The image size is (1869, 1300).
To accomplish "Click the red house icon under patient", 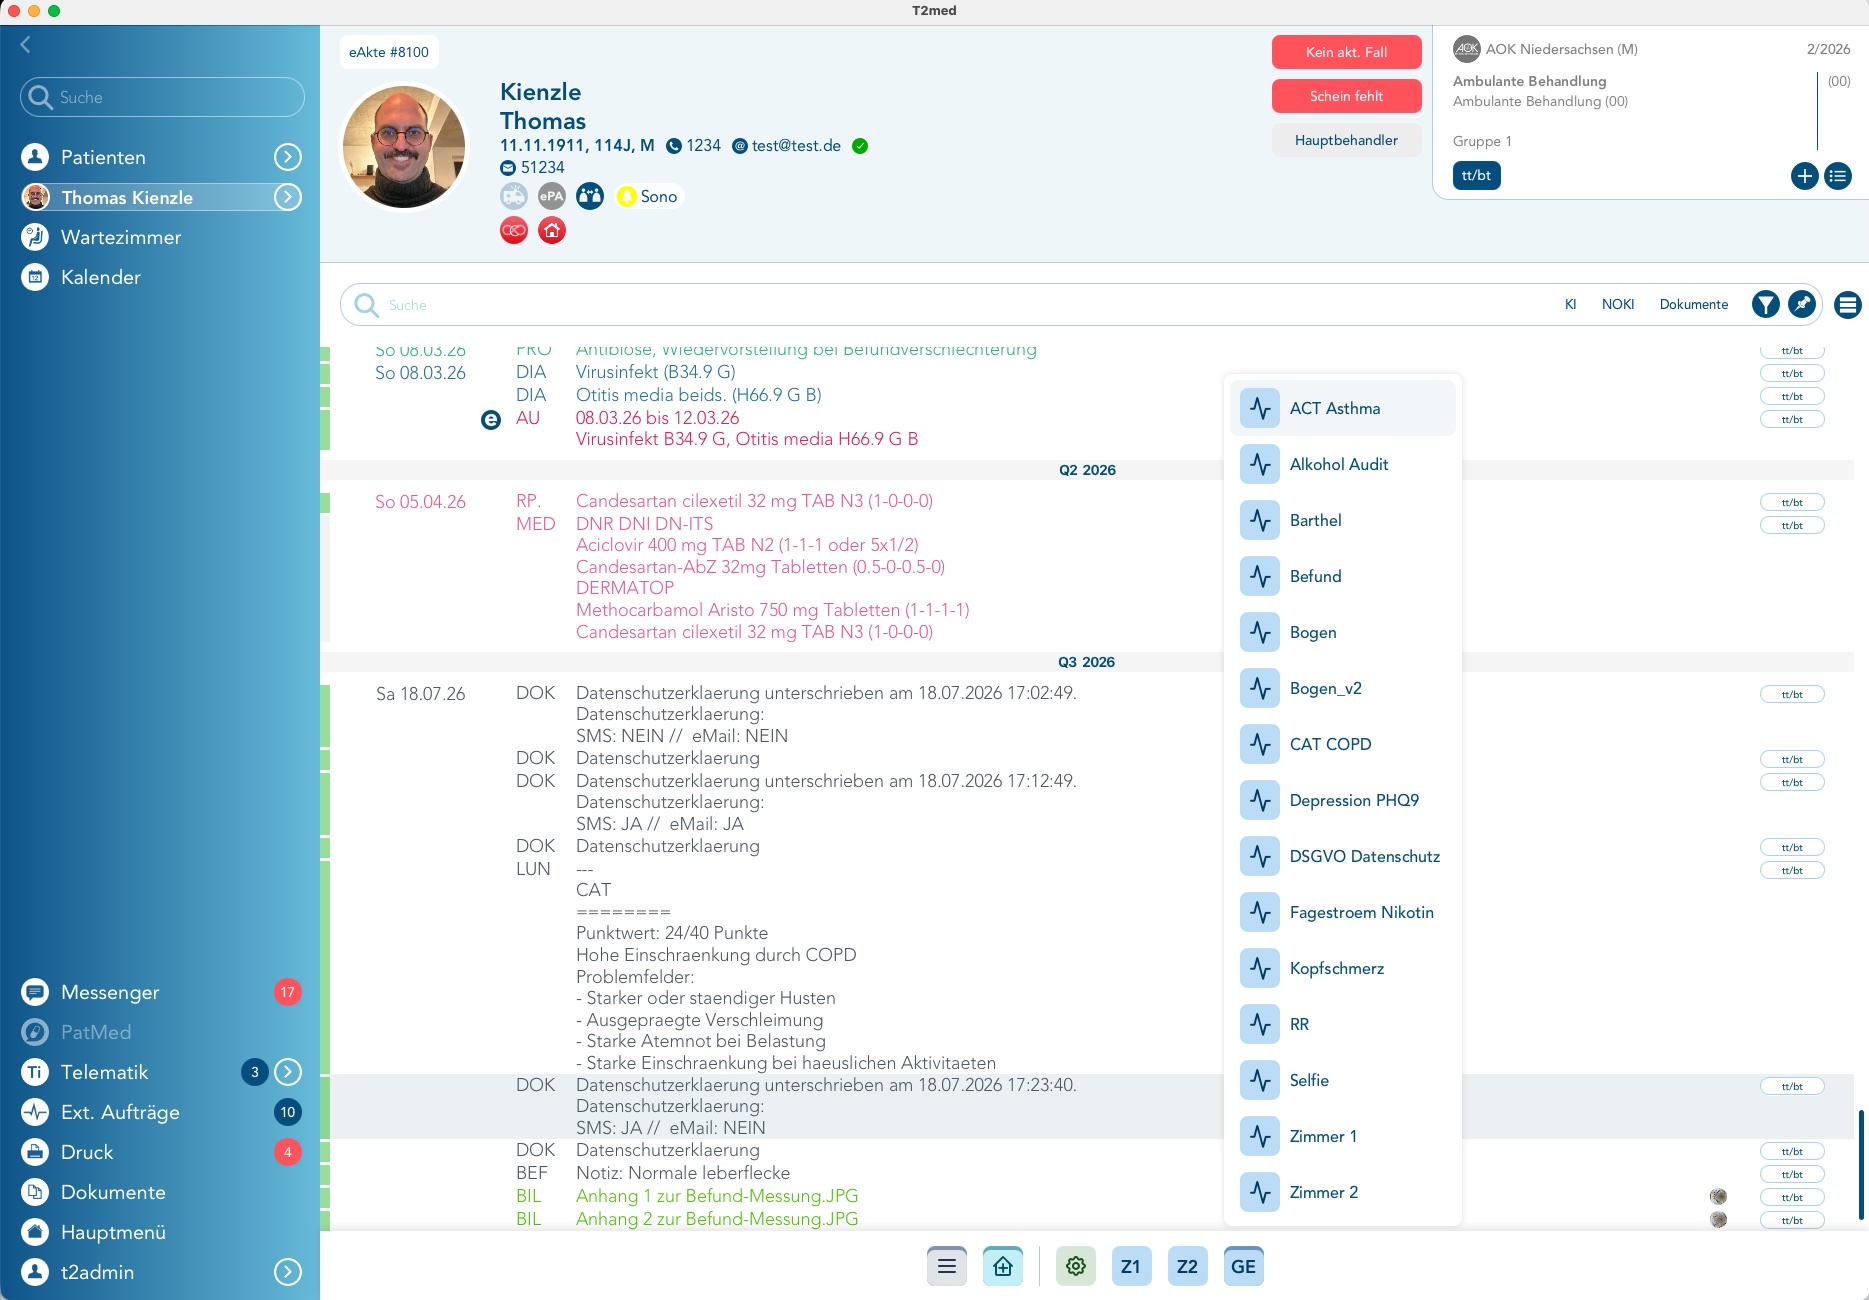I will [x=552, y=230].
